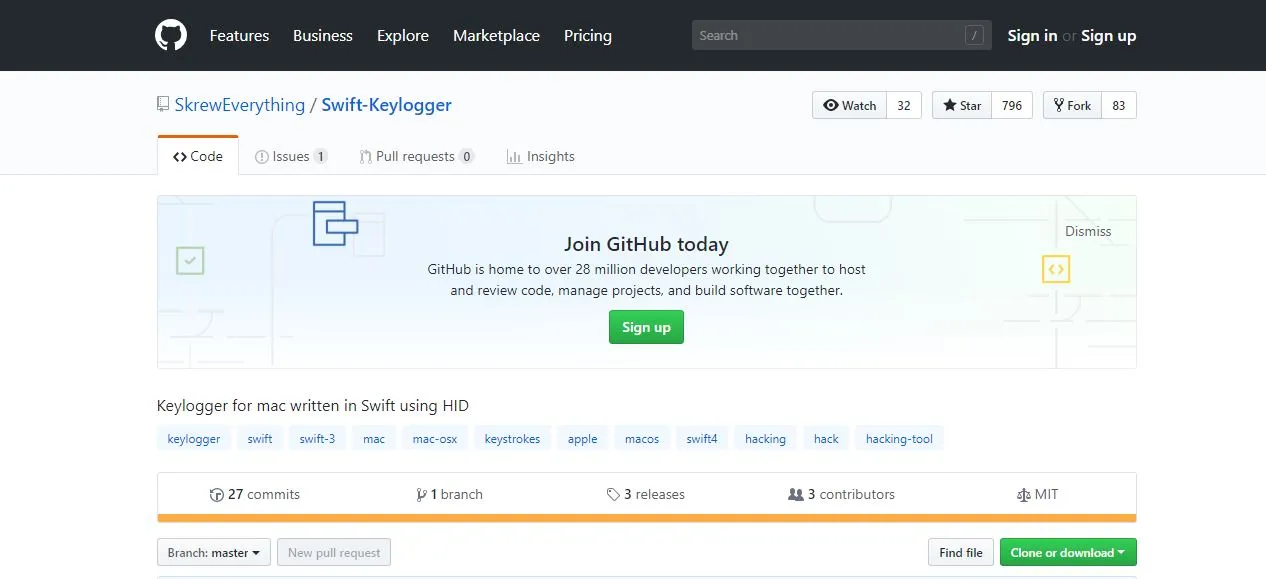Open the 3 releases page
Viewport: 1266px width, 579px height.
646,494
